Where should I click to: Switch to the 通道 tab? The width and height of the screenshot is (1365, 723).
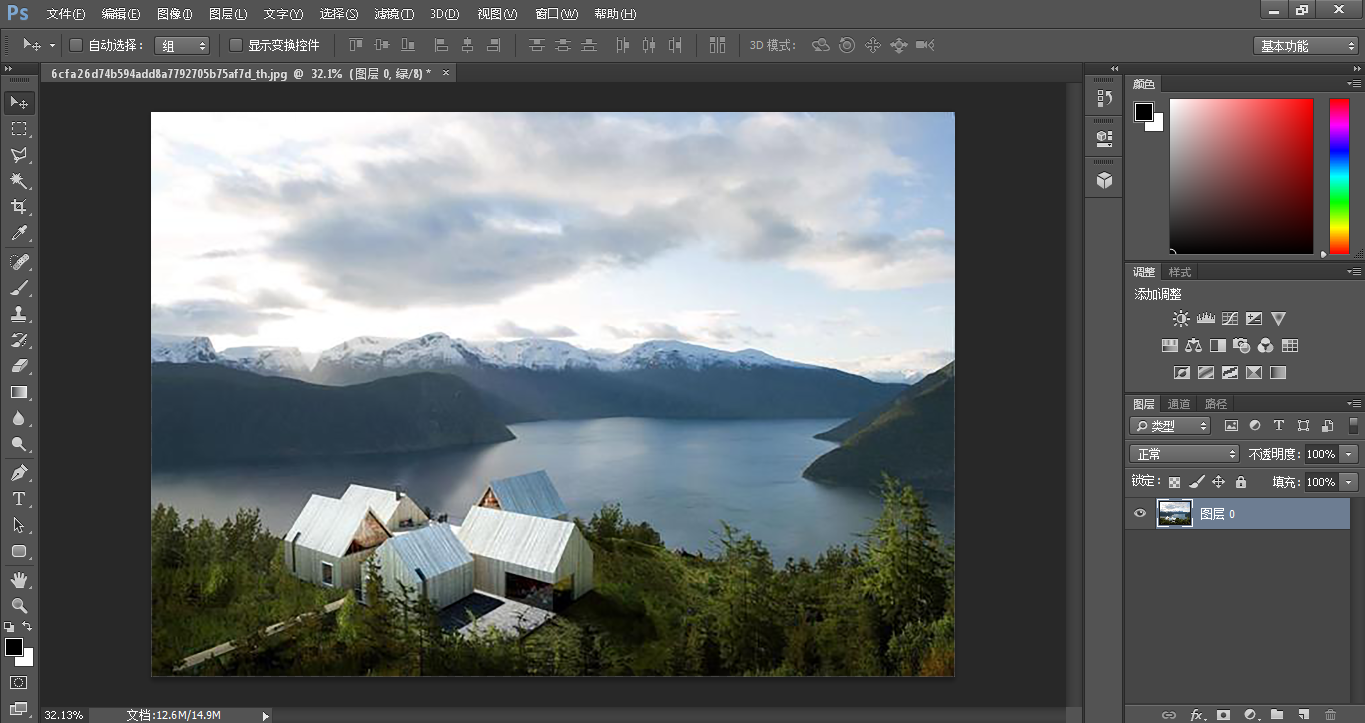click(1179, 404)
